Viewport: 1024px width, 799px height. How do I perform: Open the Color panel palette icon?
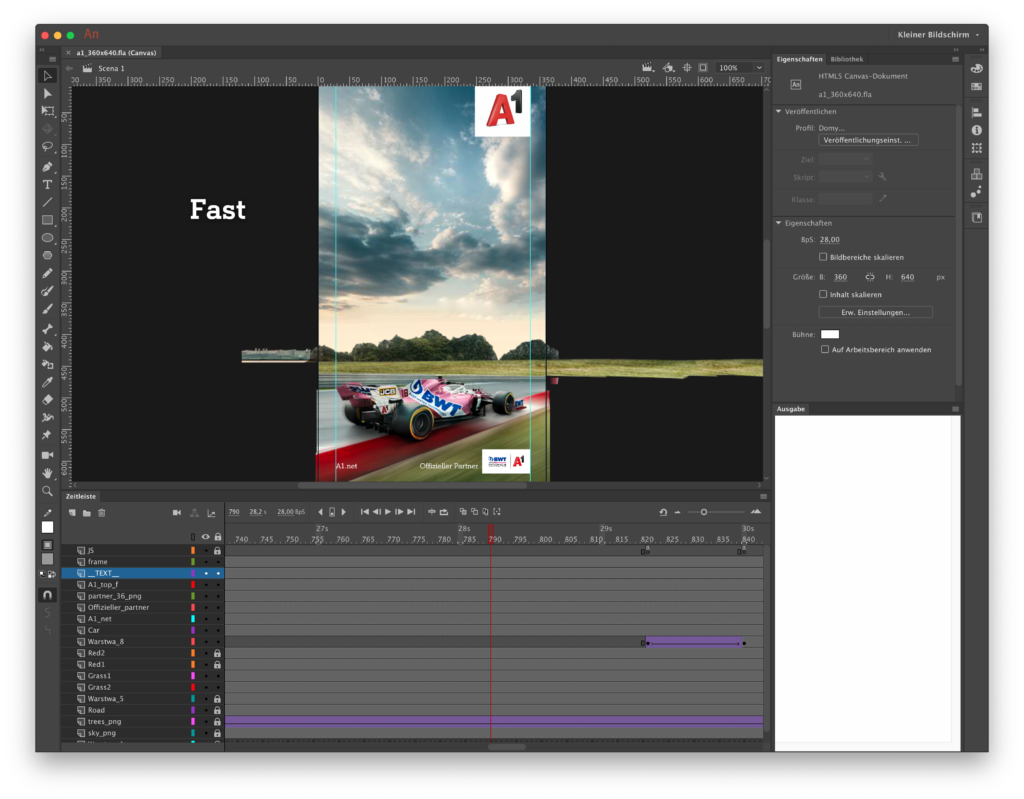click(976, 68)
